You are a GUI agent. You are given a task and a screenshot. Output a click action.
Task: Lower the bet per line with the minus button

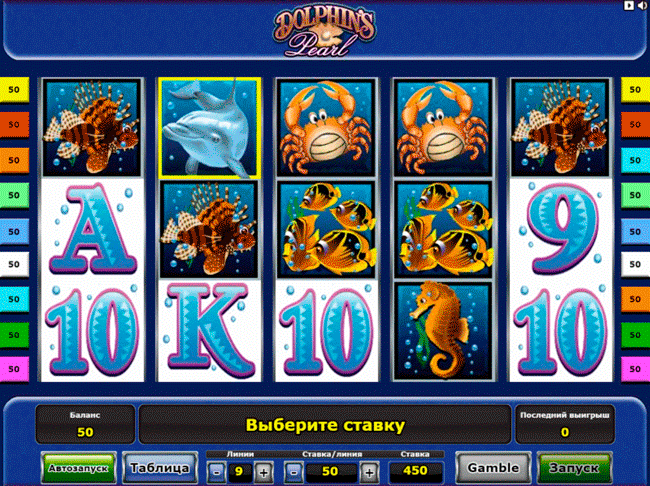294,472
